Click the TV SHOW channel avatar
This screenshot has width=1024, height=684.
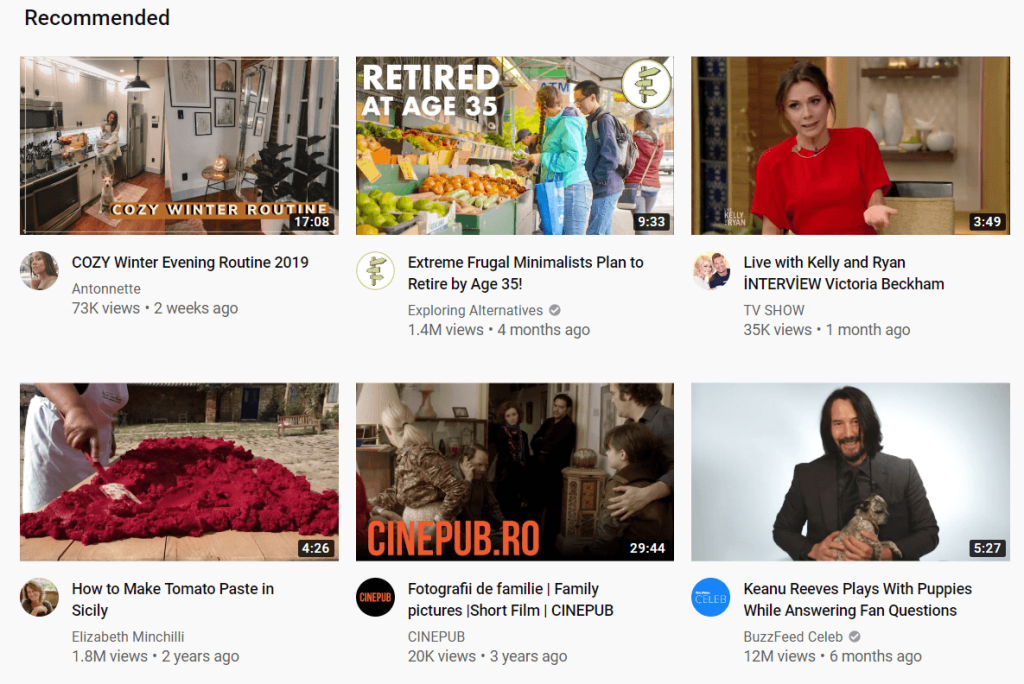click(711, 271)
